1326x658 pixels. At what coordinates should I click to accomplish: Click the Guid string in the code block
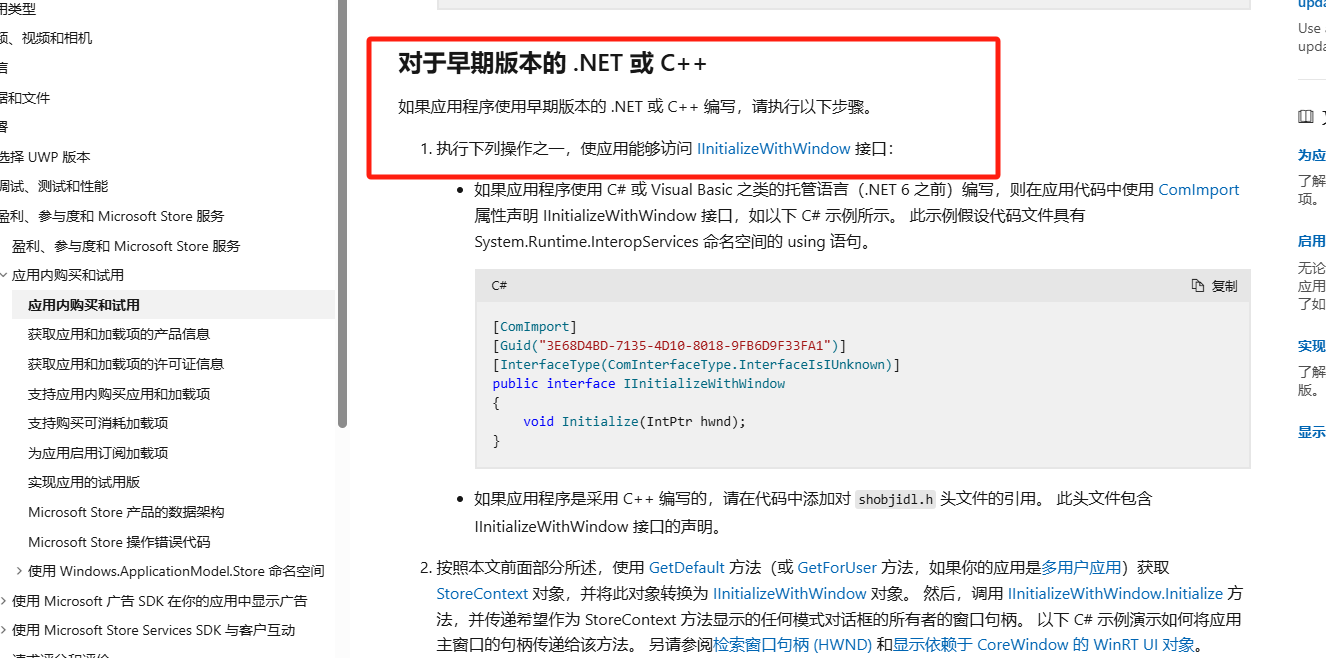pyautogui.click(x=685, y=346)
